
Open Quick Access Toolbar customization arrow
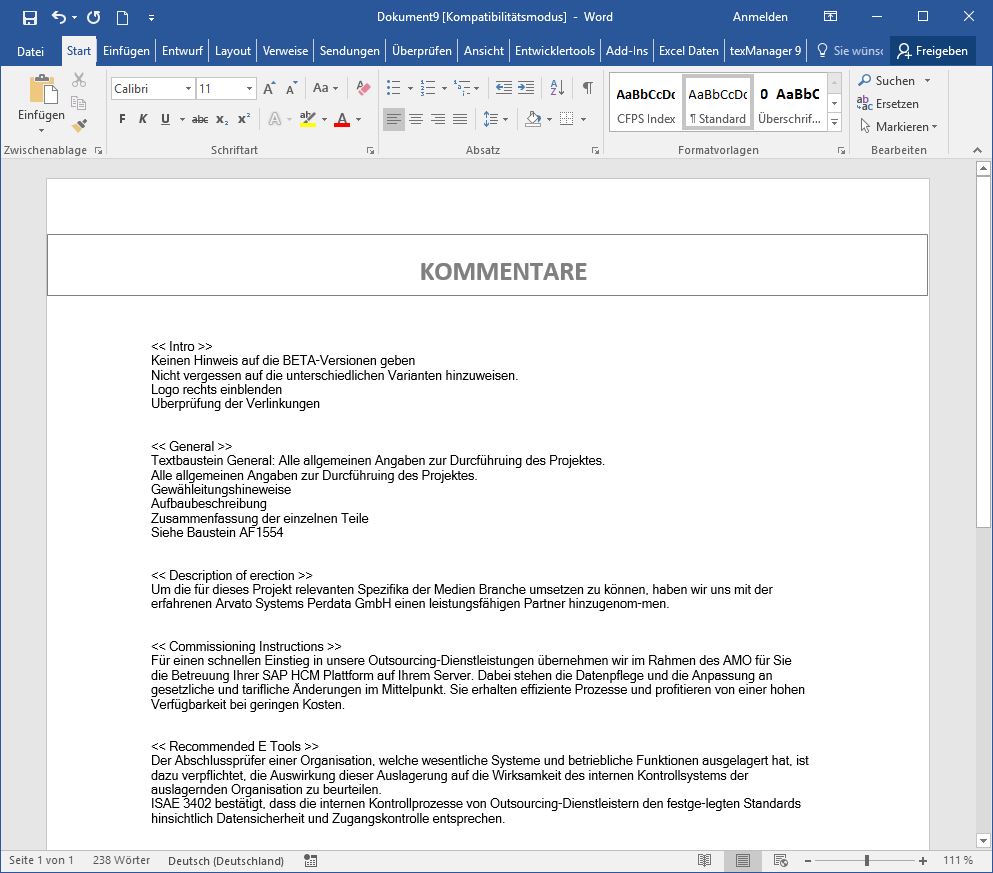pyautogui.click(x=151, y=18)
